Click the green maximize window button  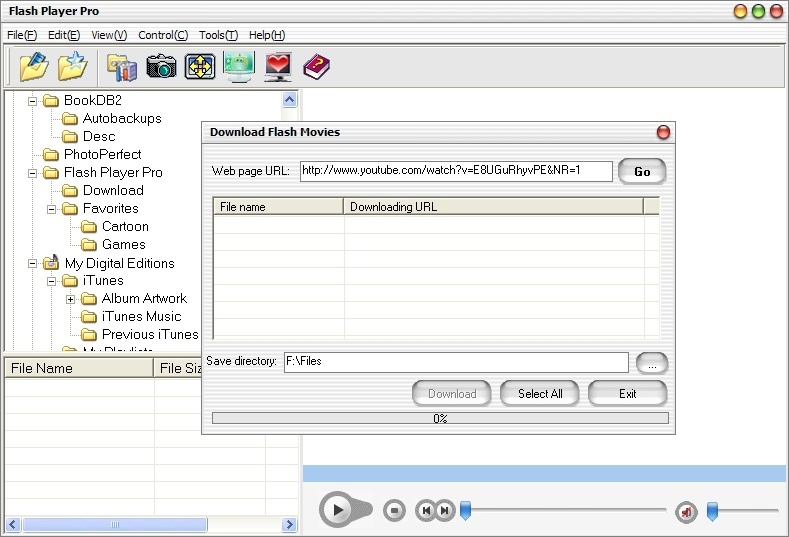[x=758, y=11]
